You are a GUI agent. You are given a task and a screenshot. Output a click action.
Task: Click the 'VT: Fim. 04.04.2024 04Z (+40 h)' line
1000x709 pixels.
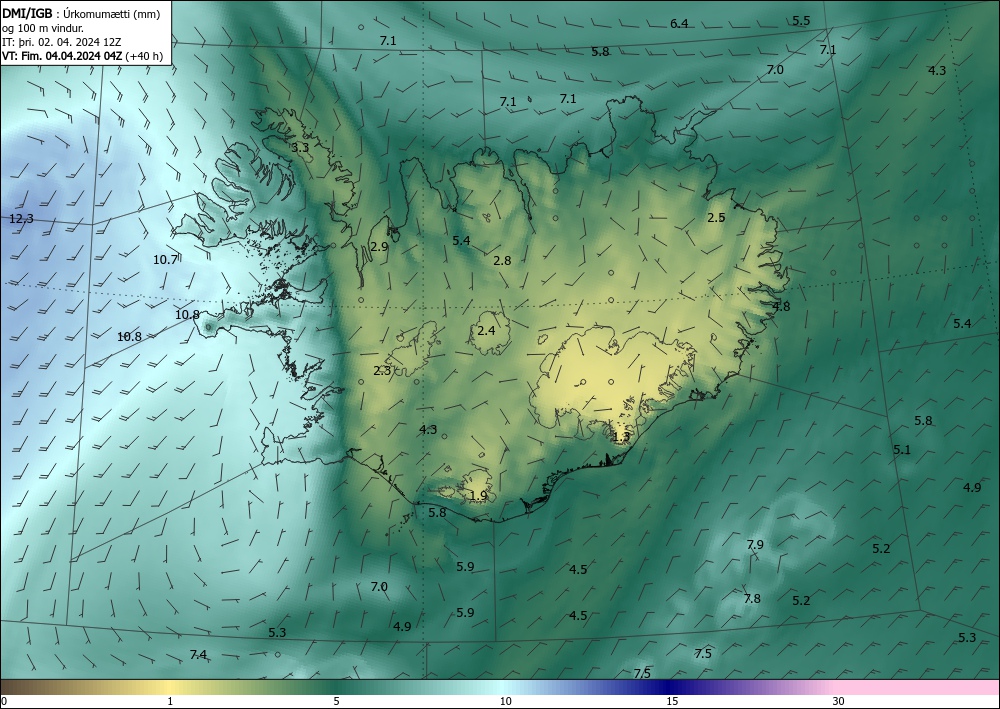[82, 56]
